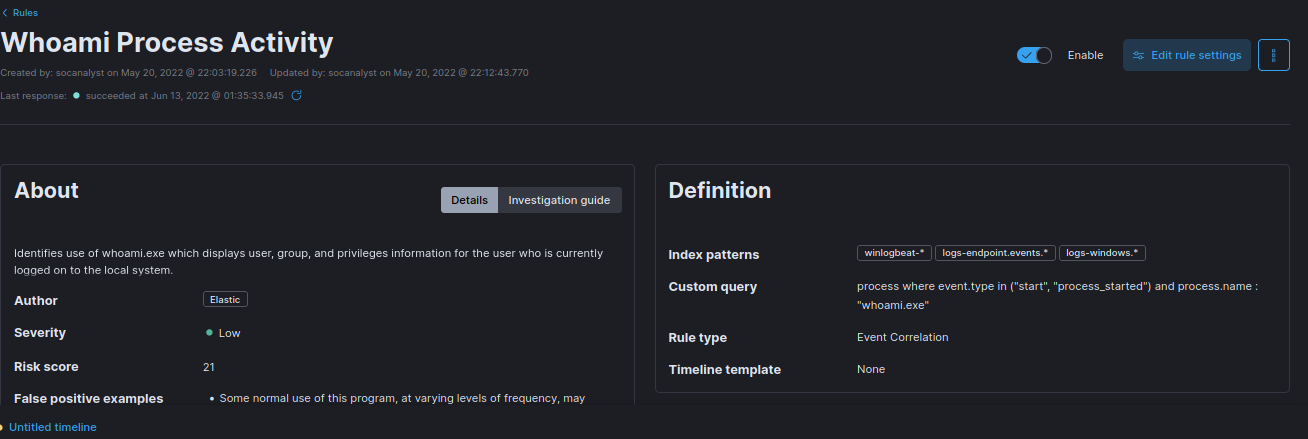Select the logs-windows.* index pattern badge
The width and height of the screenshot is (1308, 439).
point(1102,253)
